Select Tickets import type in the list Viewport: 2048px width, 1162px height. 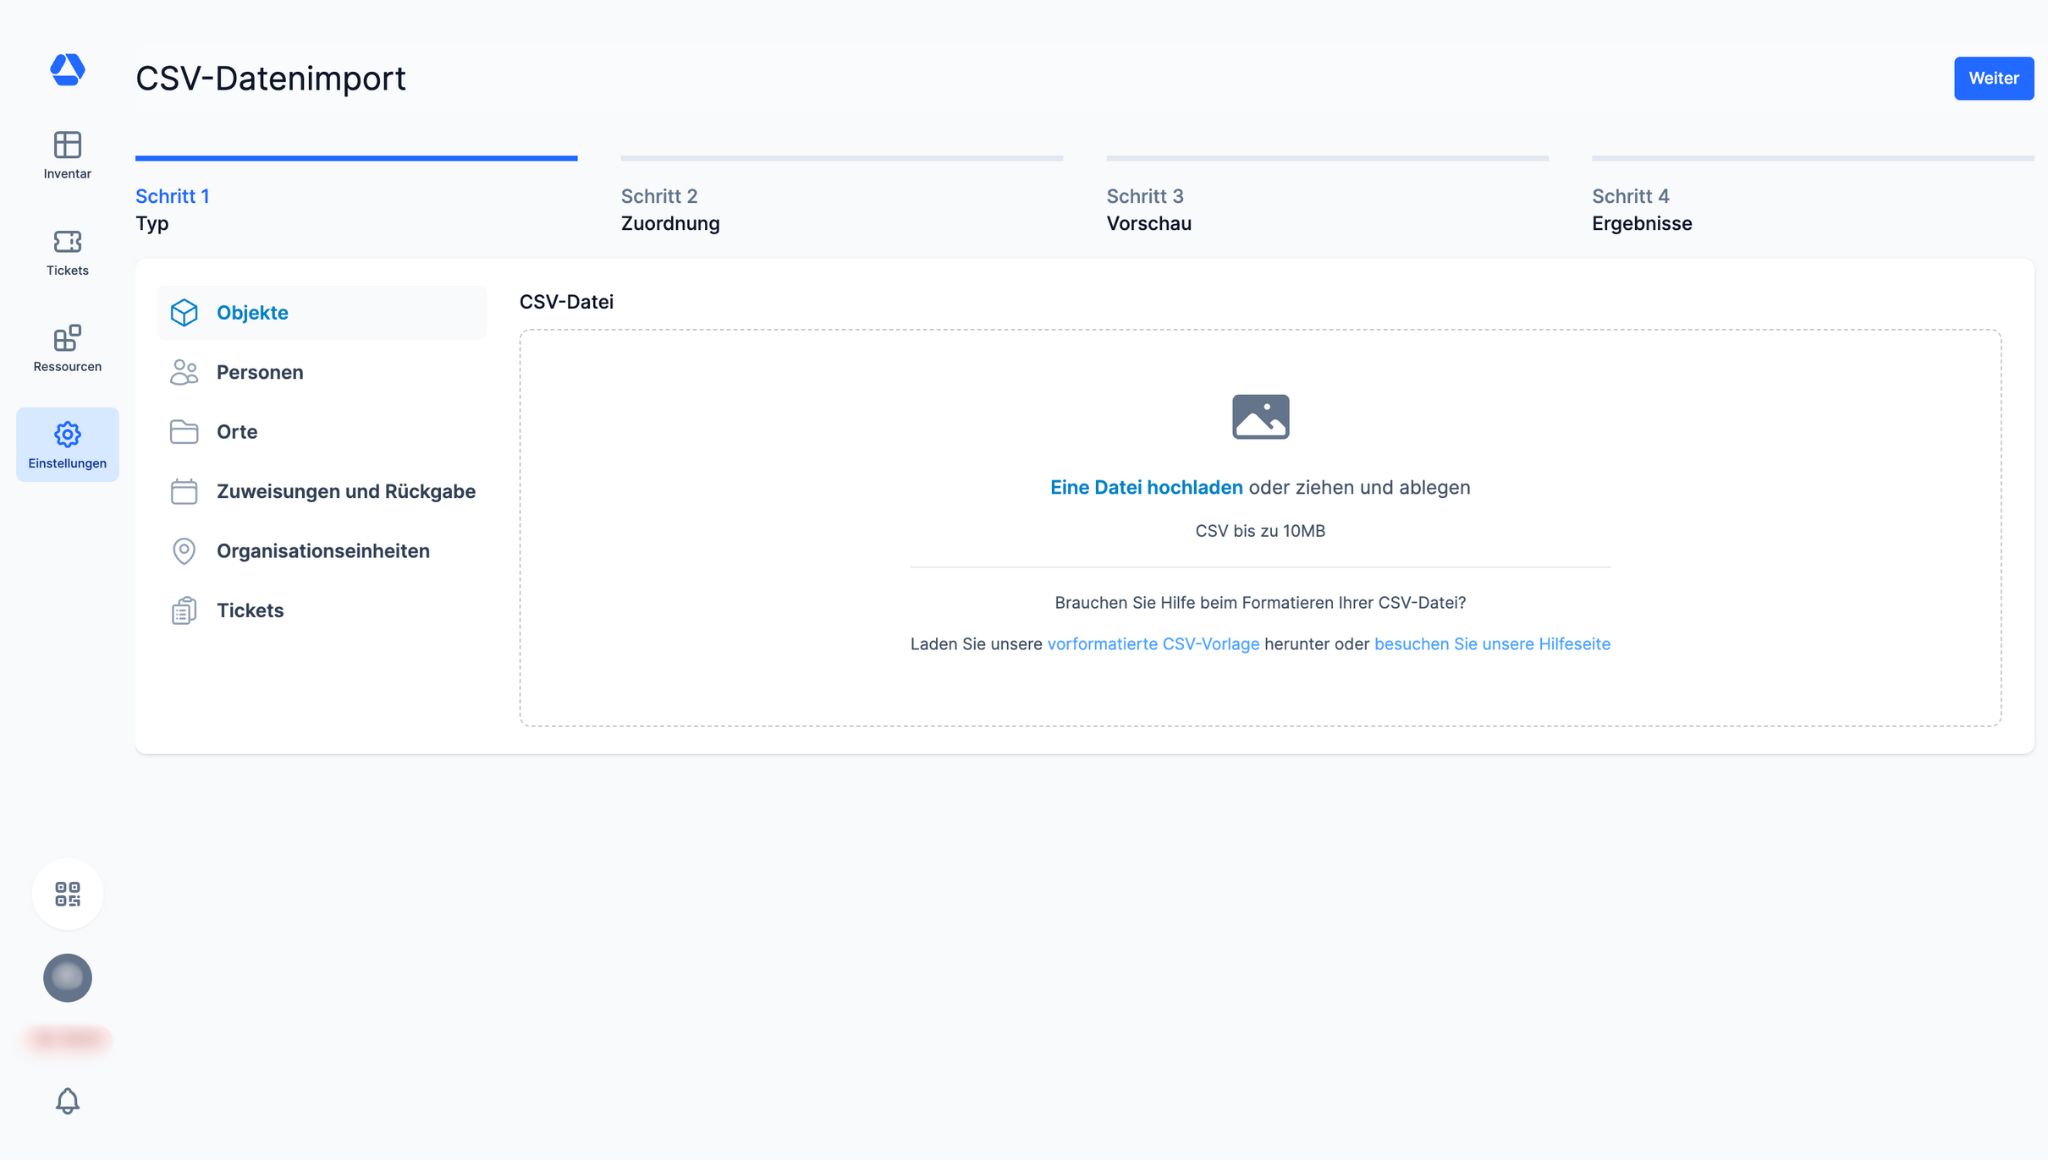(x=250, y=611)
